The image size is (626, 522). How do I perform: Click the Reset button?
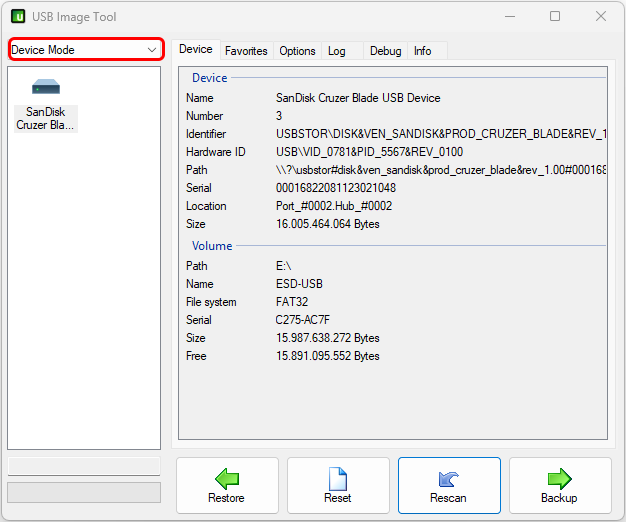click(338, 485)
